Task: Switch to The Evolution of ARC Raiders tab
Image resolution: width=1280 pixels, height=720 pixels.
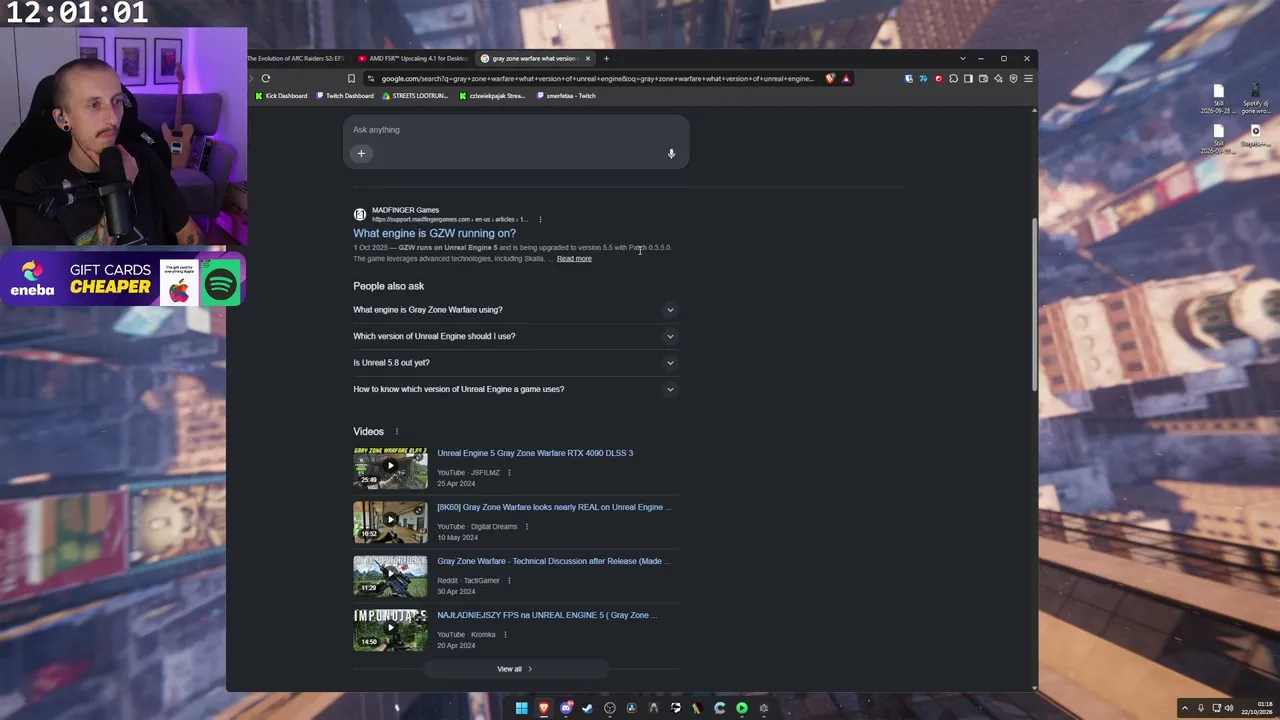Action: [x=296, y=58]
